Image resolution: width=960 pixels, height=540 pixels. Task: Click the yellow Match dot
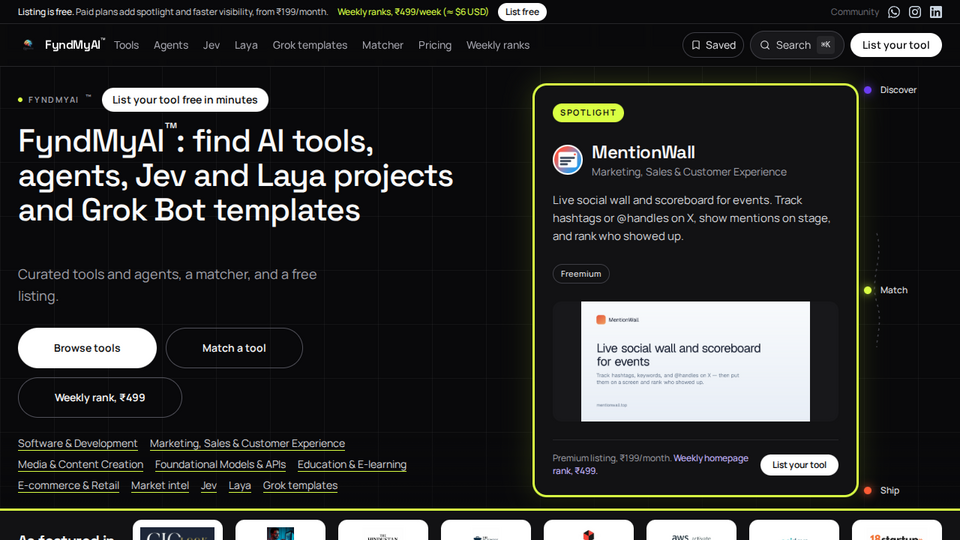pos(868,290)
